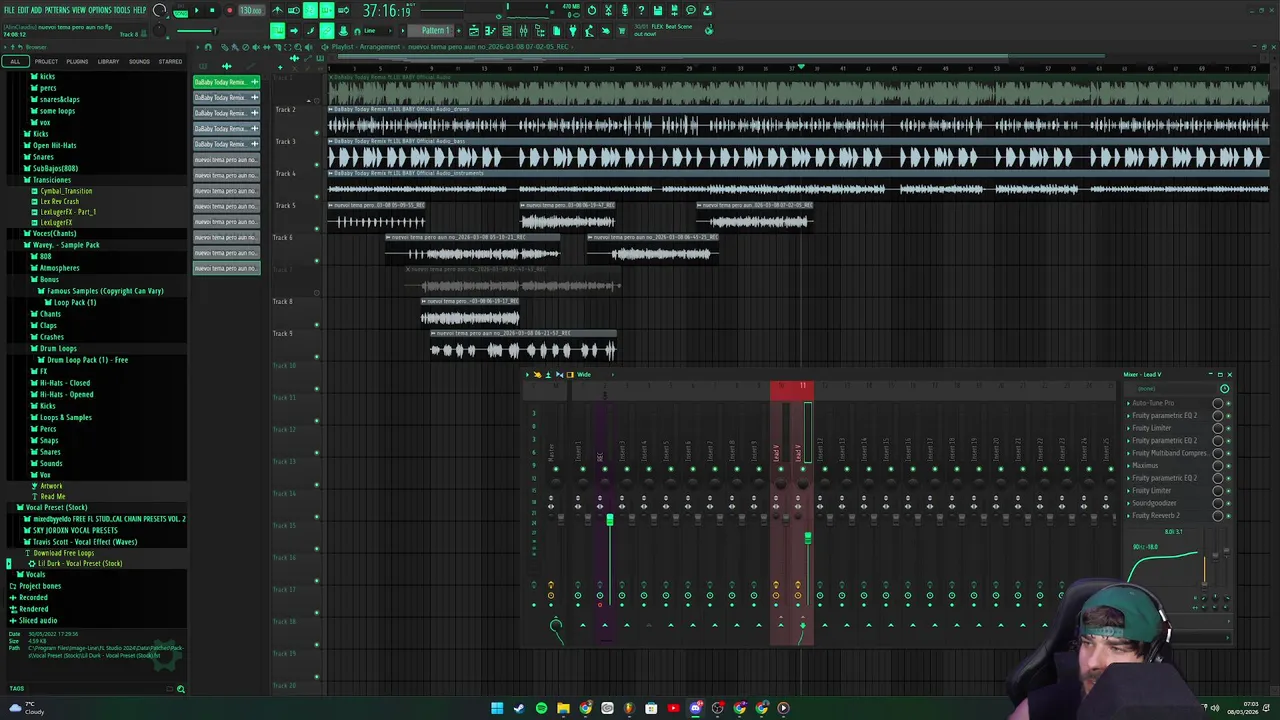Toggle the Maximus slot on/off LED

click(1229, 465)
